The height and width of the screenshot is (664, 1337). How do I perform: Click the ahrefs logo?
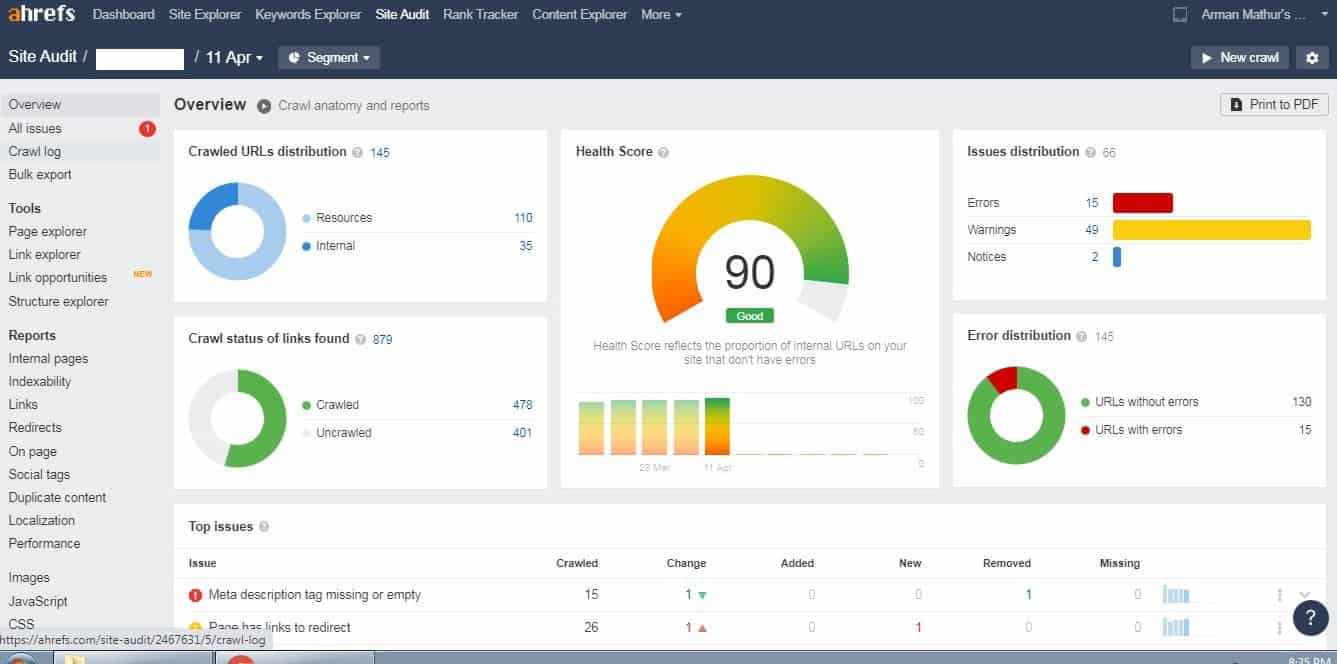43,15
